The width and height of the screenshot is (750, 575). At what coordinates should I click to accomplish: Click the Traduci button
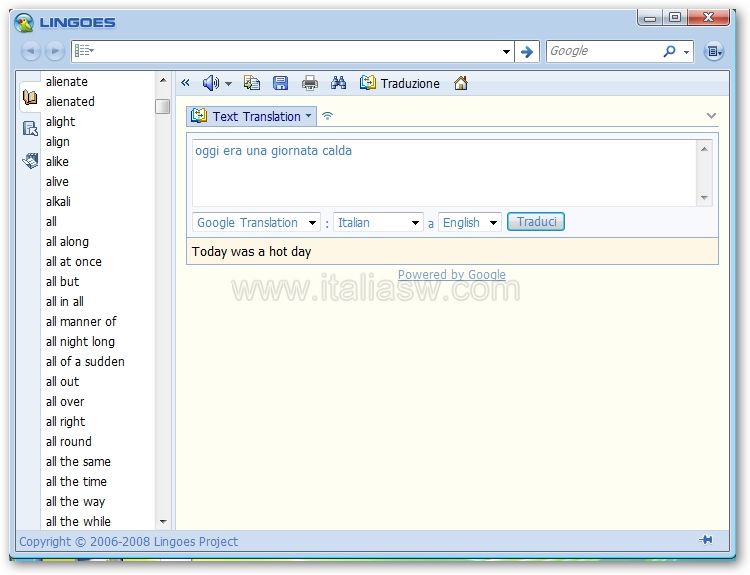coord(536,221)
